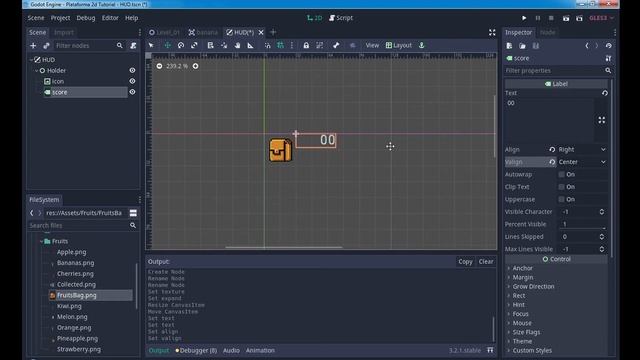Stop the running scene

[551, 18]
